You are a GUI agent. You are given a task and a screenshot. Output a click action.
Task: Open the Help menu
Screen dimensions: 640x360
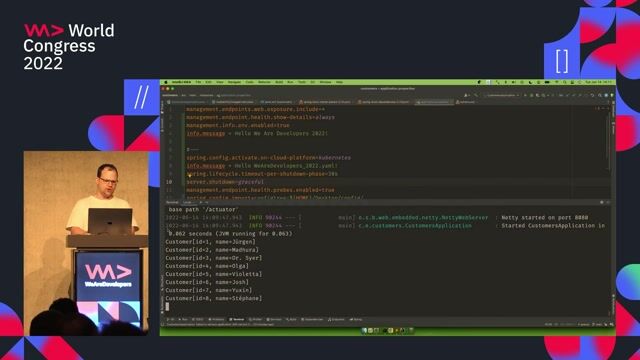(x=339, y=82)
